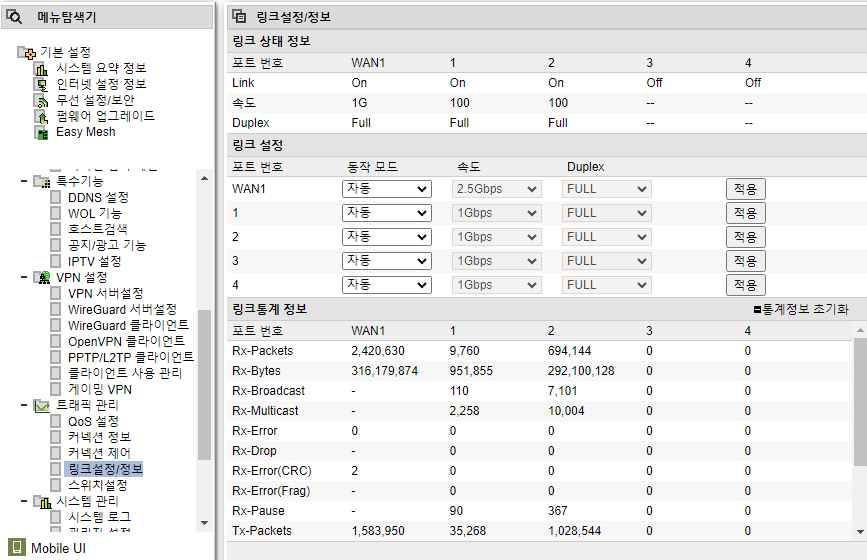Image resolution: width=867 pixels, height=560 pixels.
Task: Open 공지/광고 기능 menu item
Action: pyautogui.click(x=107, y=245)
